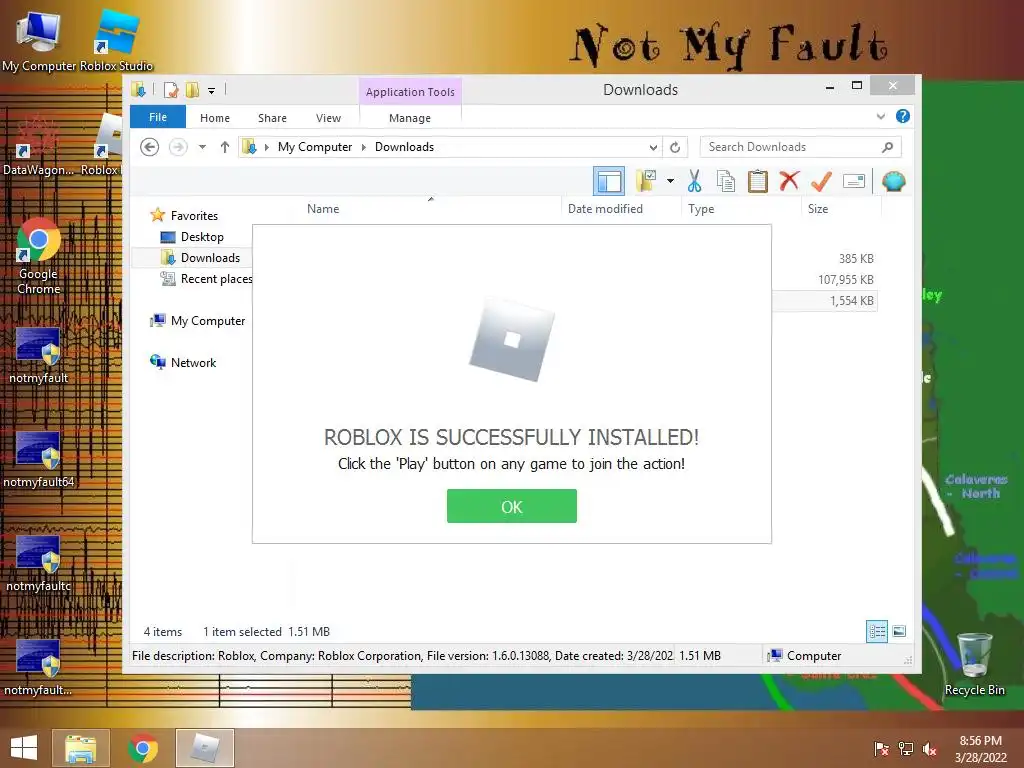Select the notmyfault64 desktop icon
1024x768 pixels.
(x=39, y=460)
